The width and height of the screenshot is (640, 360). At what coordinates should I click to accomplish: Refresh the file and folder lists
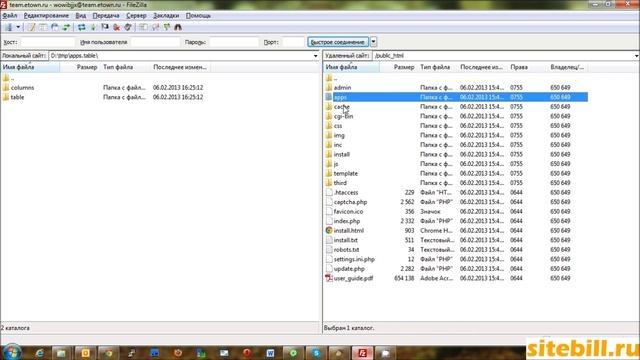coord(82,27)
